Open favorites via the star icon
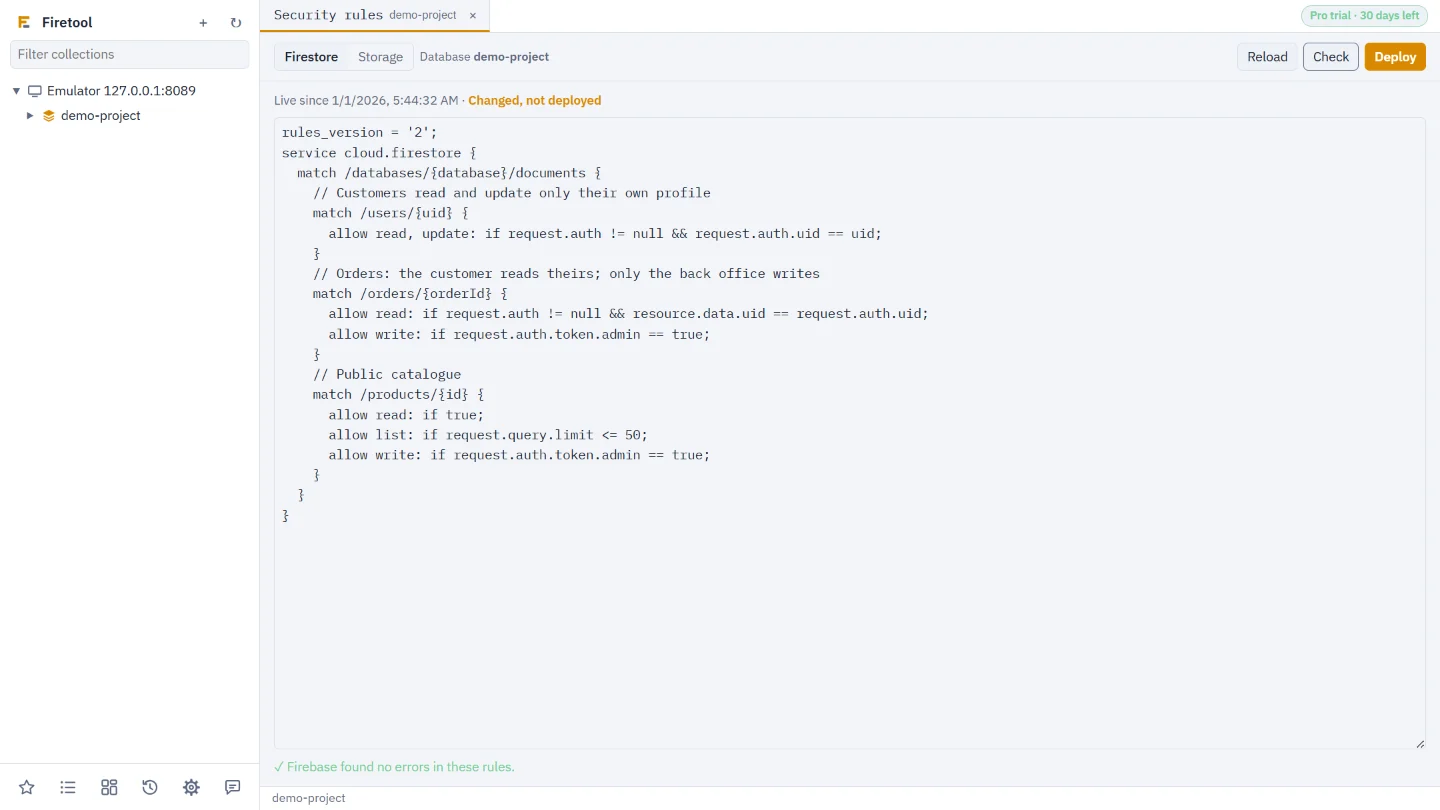The width and height of the screenshot is (1440, 810). 27,787
